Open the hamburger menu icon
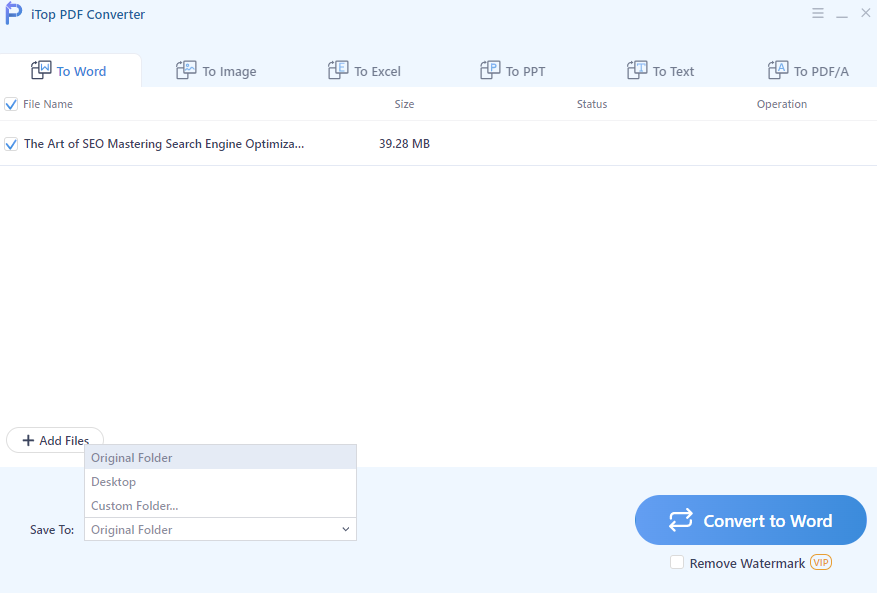Image resolution: width=877 pixels, height=593 pixels. tap(818, 13)
